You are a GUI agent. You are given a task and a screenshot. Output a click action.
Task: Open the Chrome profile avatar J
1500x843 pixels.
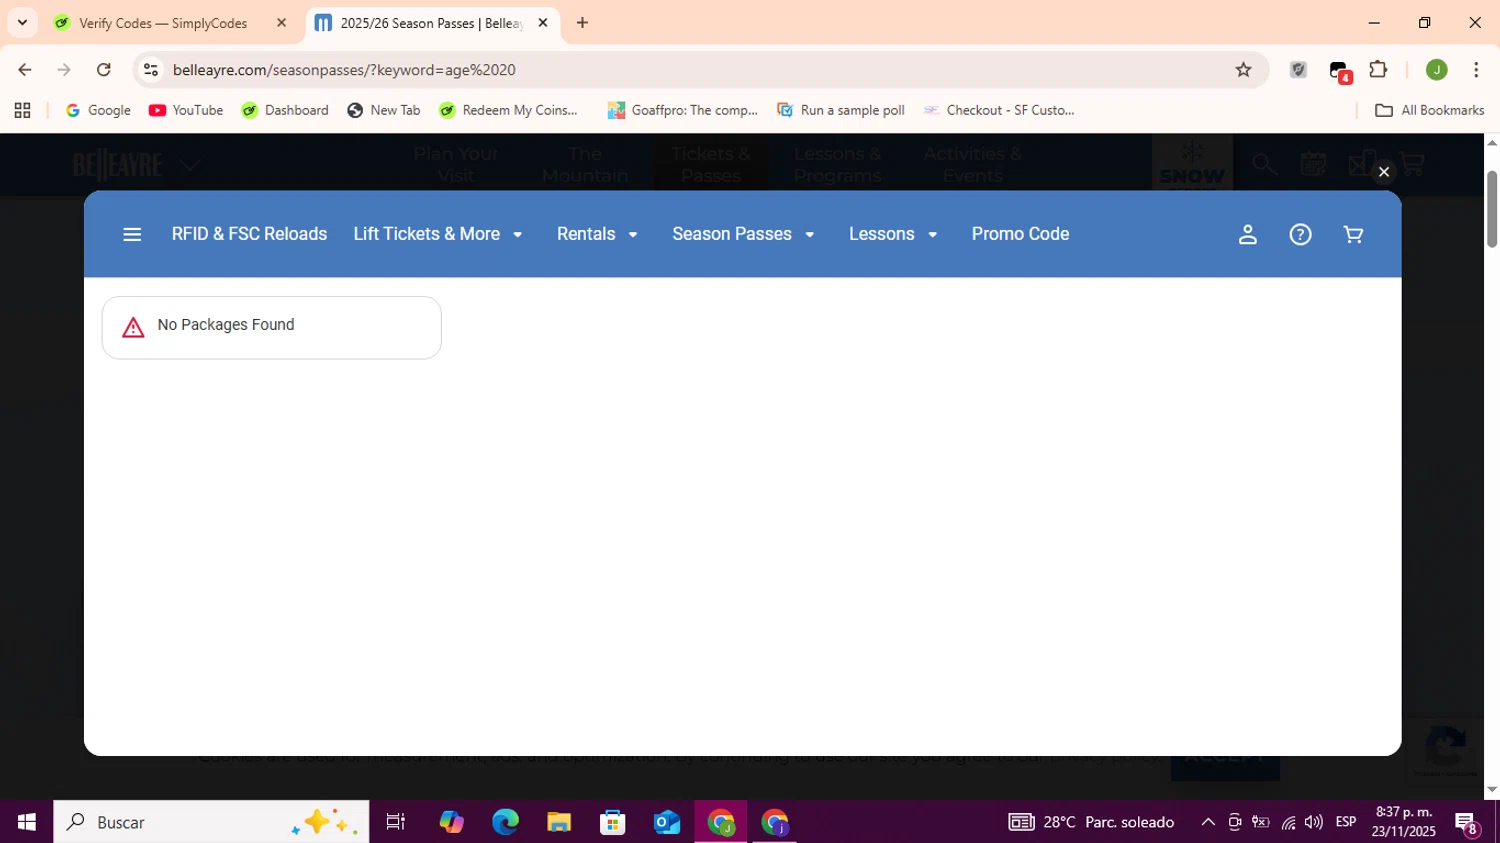click(x=1436, y=70)
